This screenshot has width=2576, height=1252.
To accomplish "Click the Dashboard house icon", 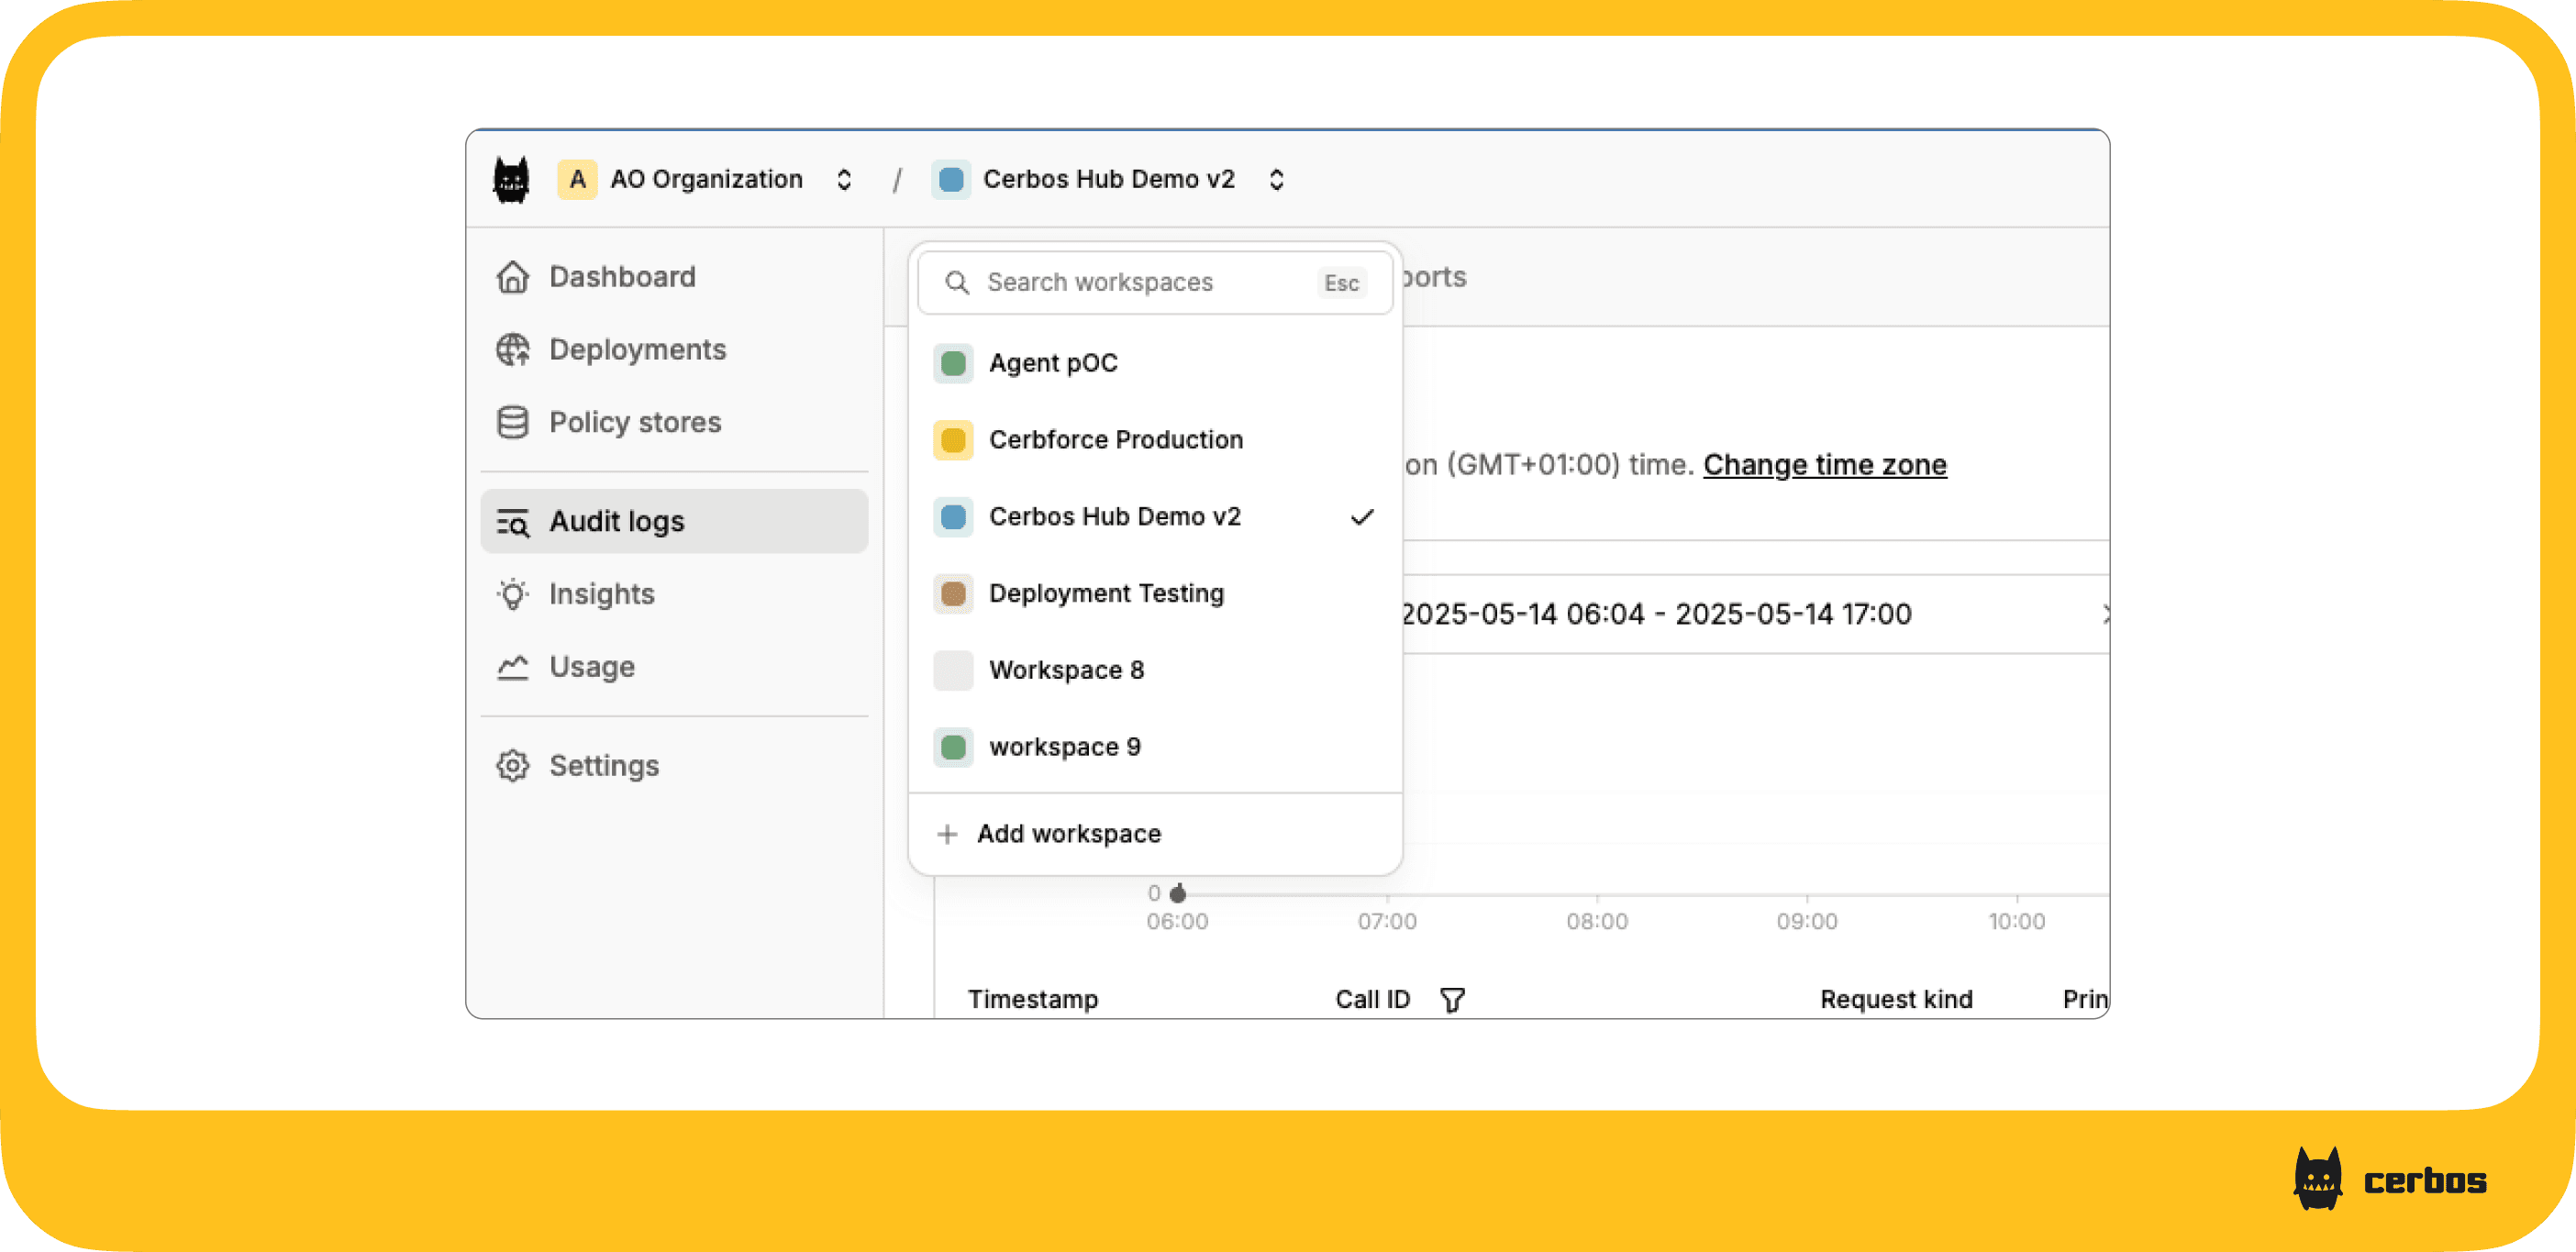I will point(513,277).
